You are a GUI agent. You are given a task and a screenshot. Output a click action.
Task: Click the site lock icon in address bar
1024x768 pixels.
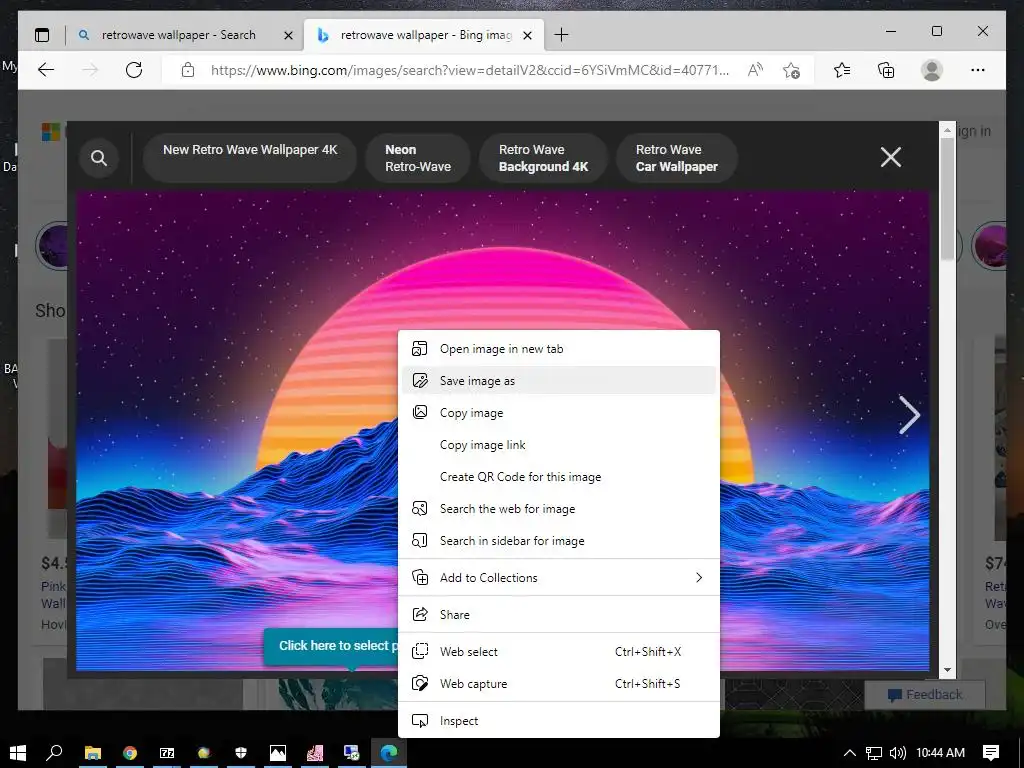[x=188, y=70]
